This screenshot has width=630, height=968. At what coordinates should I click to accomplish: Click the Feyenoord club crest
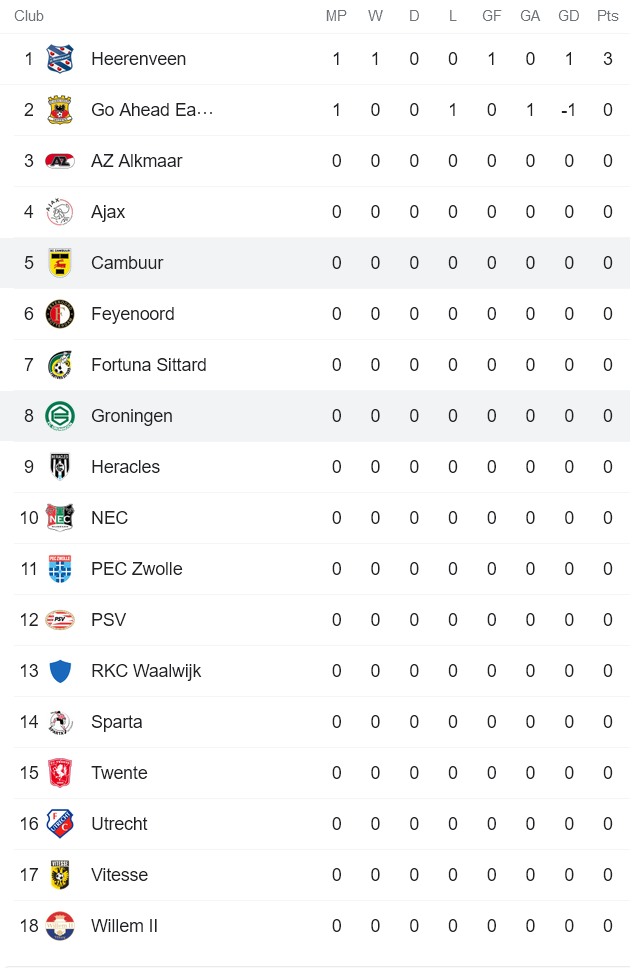tap(60, 314)
